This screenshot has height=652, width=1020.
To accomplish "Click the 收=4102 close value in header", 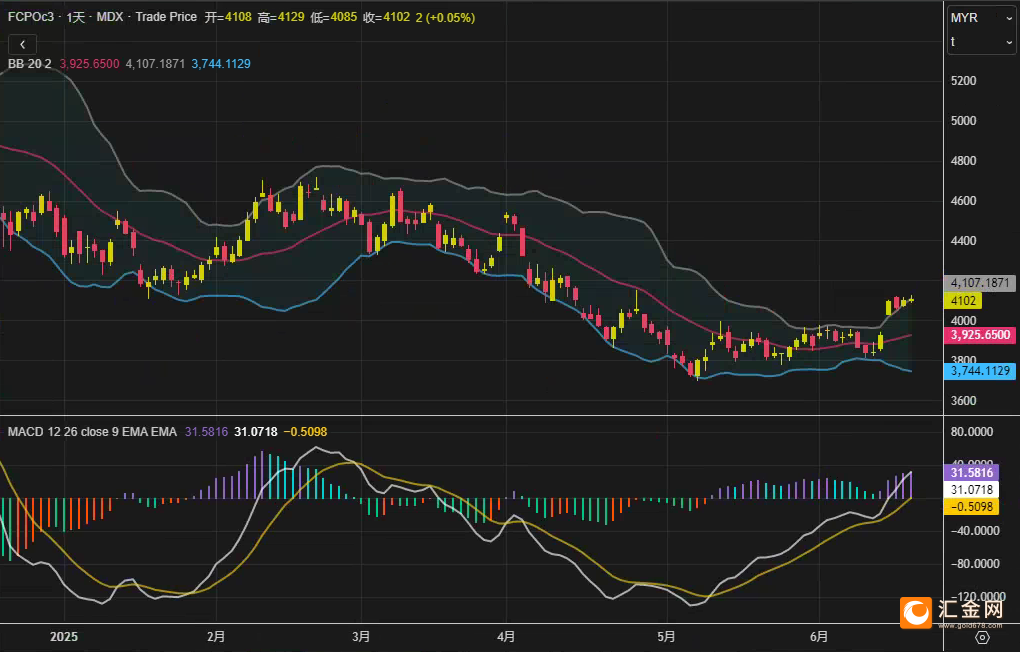I will 386,17.
